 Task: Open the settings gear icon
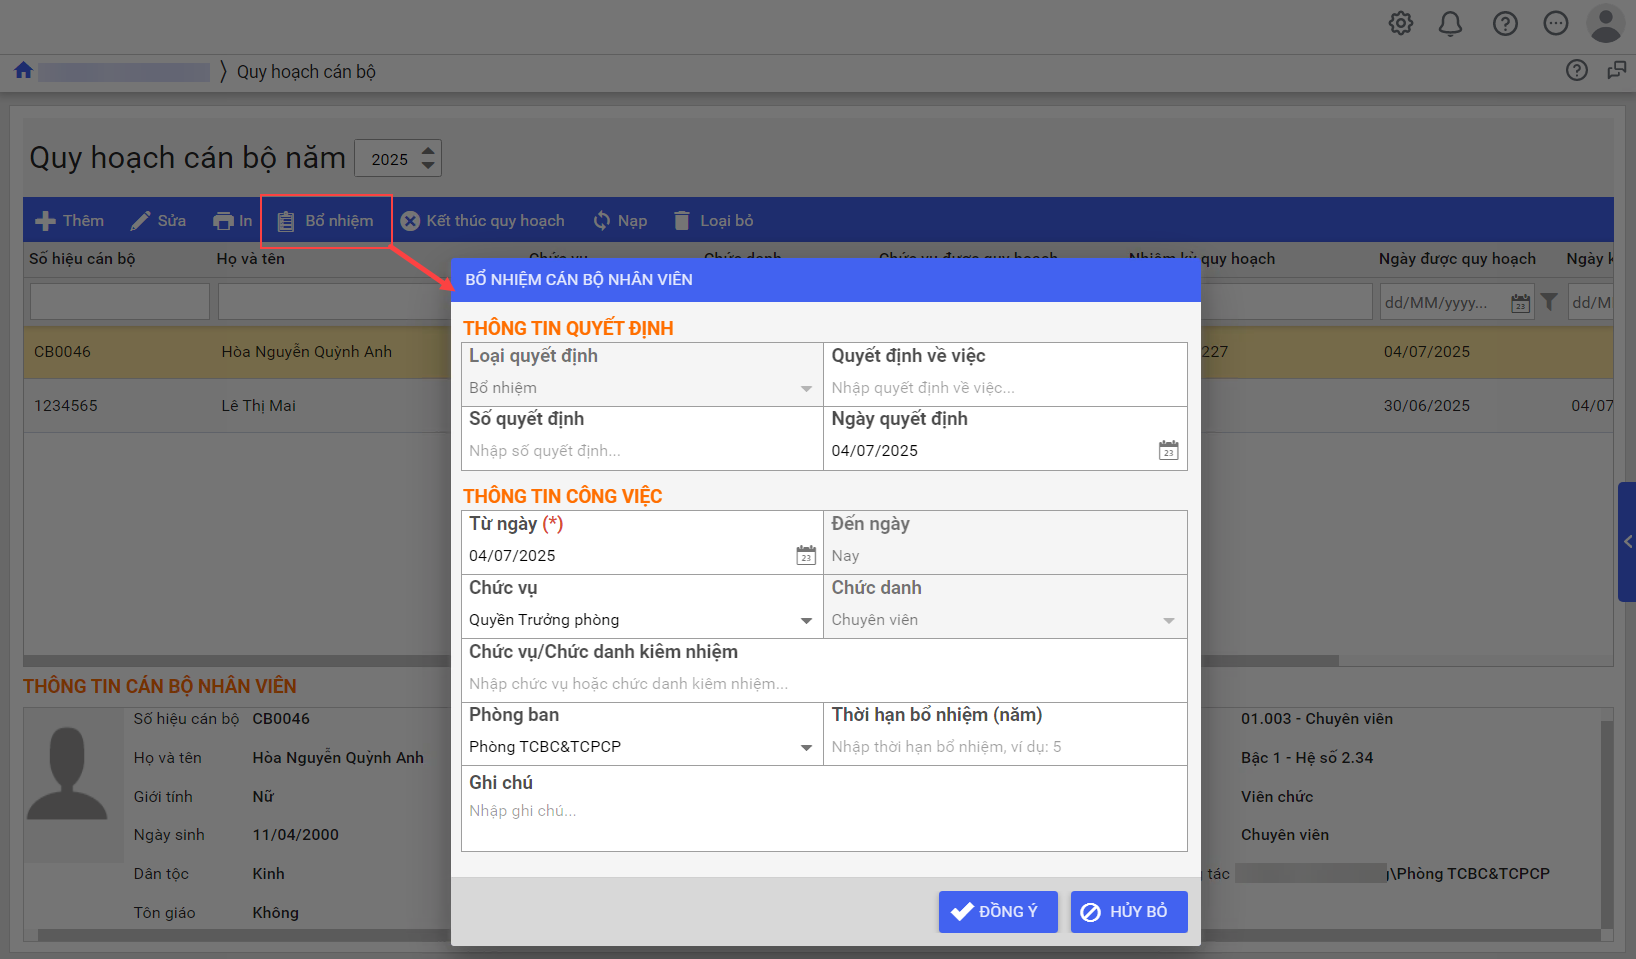tap(1401, 23)
